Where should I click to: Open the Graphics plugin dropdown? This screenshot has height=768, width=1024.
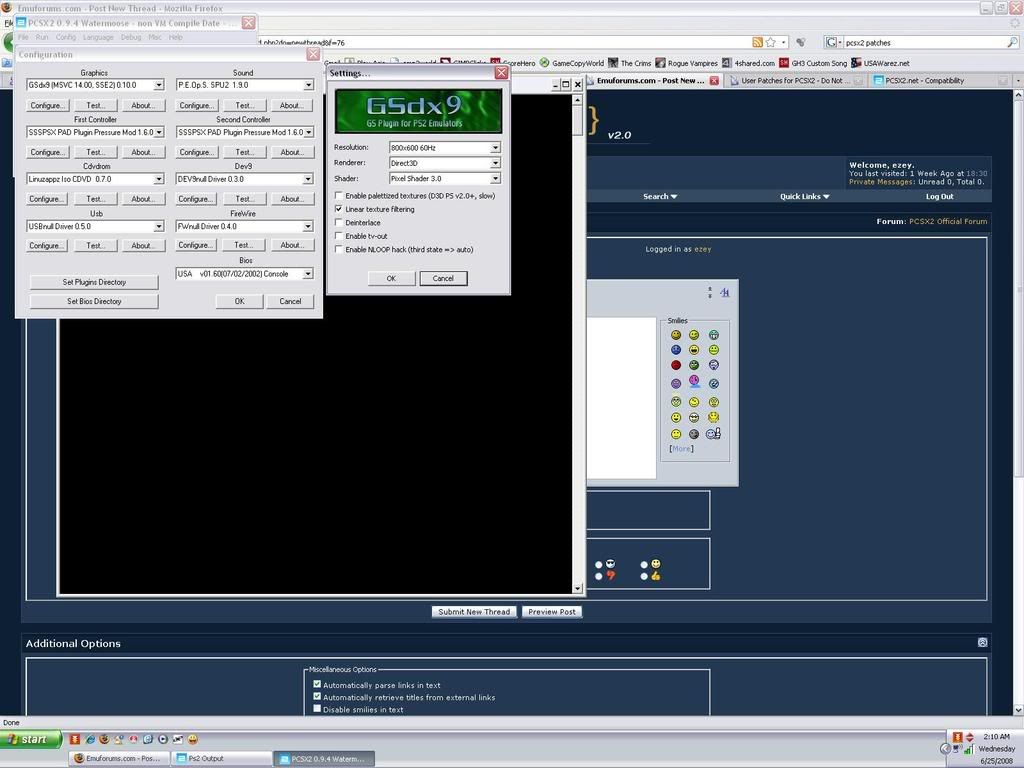click(x=159, y=85)
